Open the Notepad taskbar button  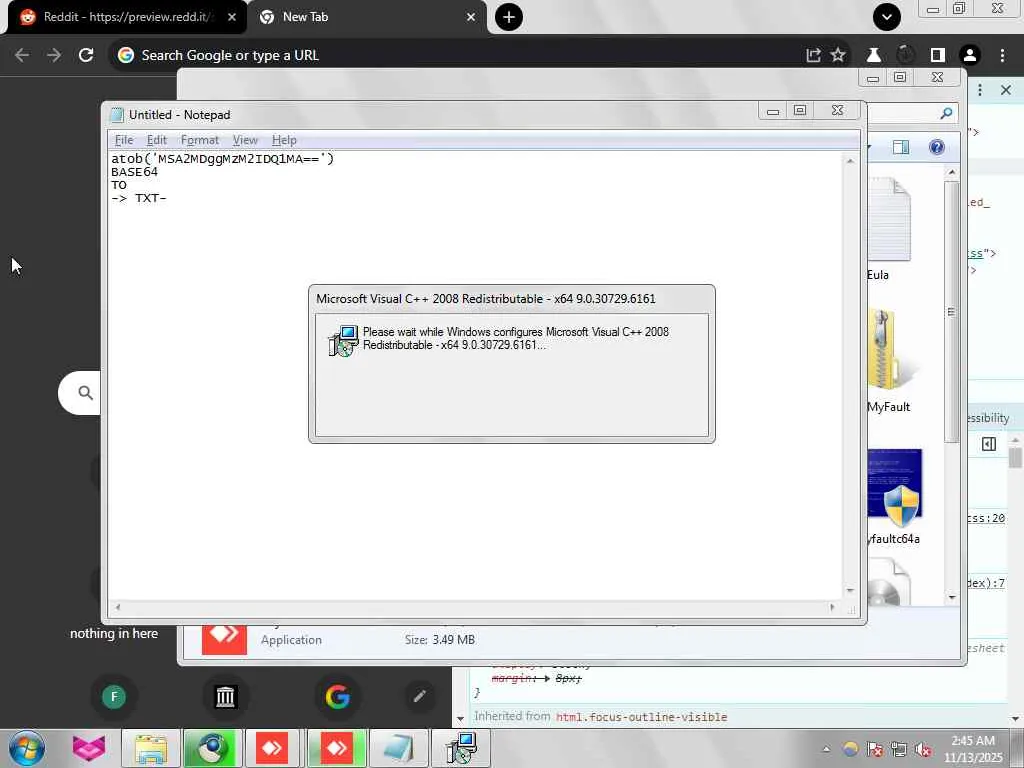coord(398,748)
